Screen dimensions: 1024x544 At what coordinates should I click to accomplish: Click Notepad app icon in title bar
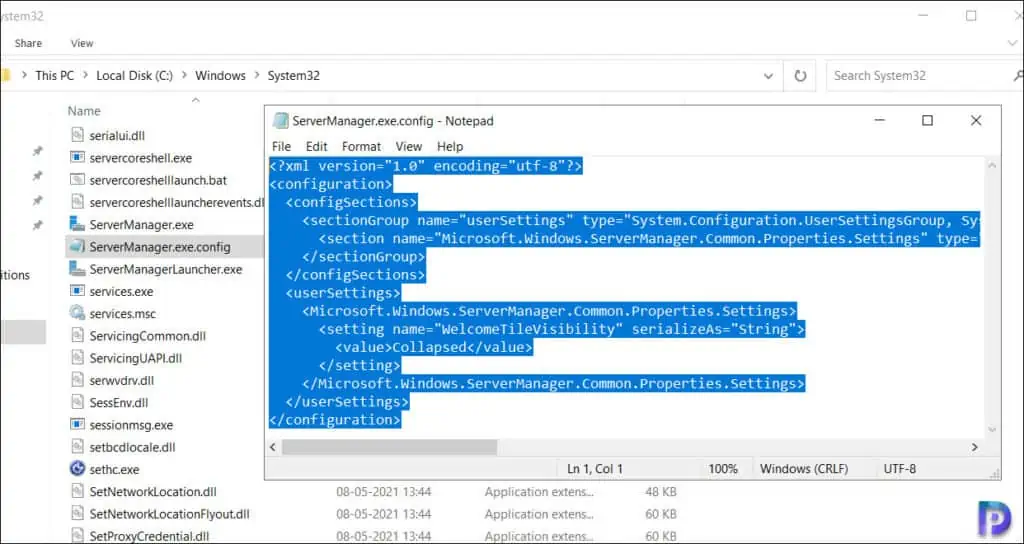coord(281,121)
